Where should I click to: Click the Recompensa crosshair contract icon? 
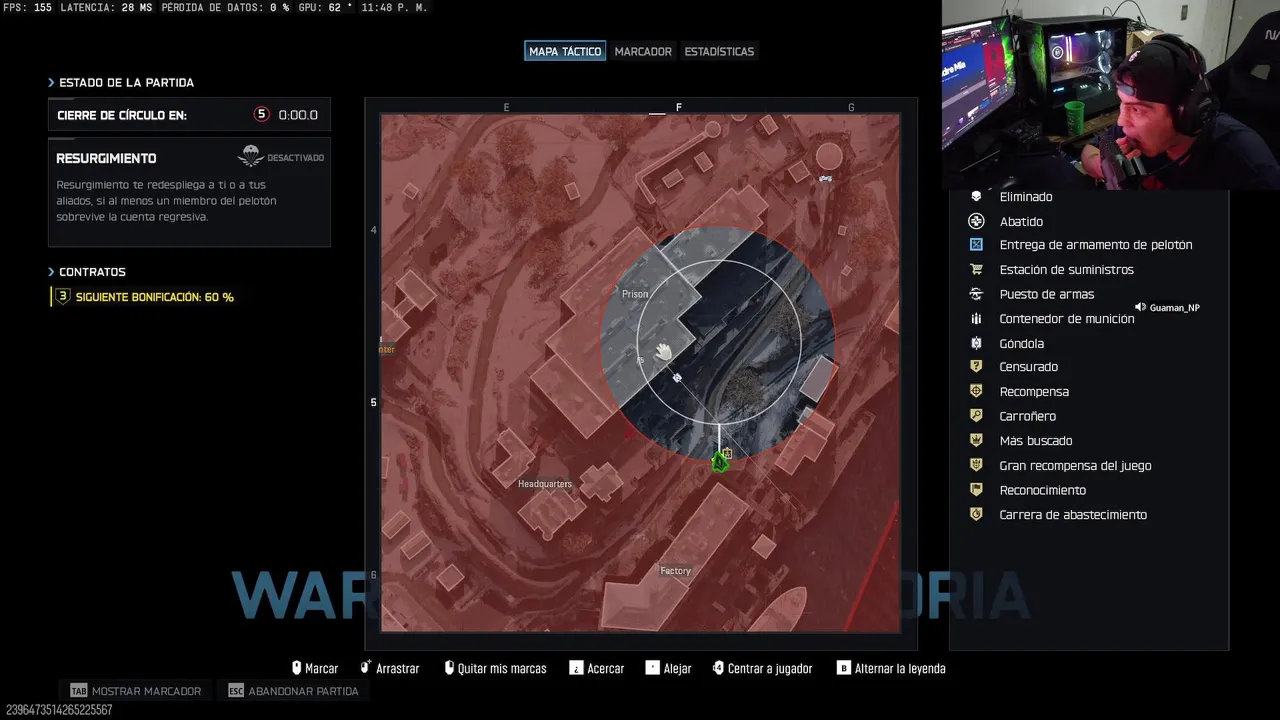[976, 392]
